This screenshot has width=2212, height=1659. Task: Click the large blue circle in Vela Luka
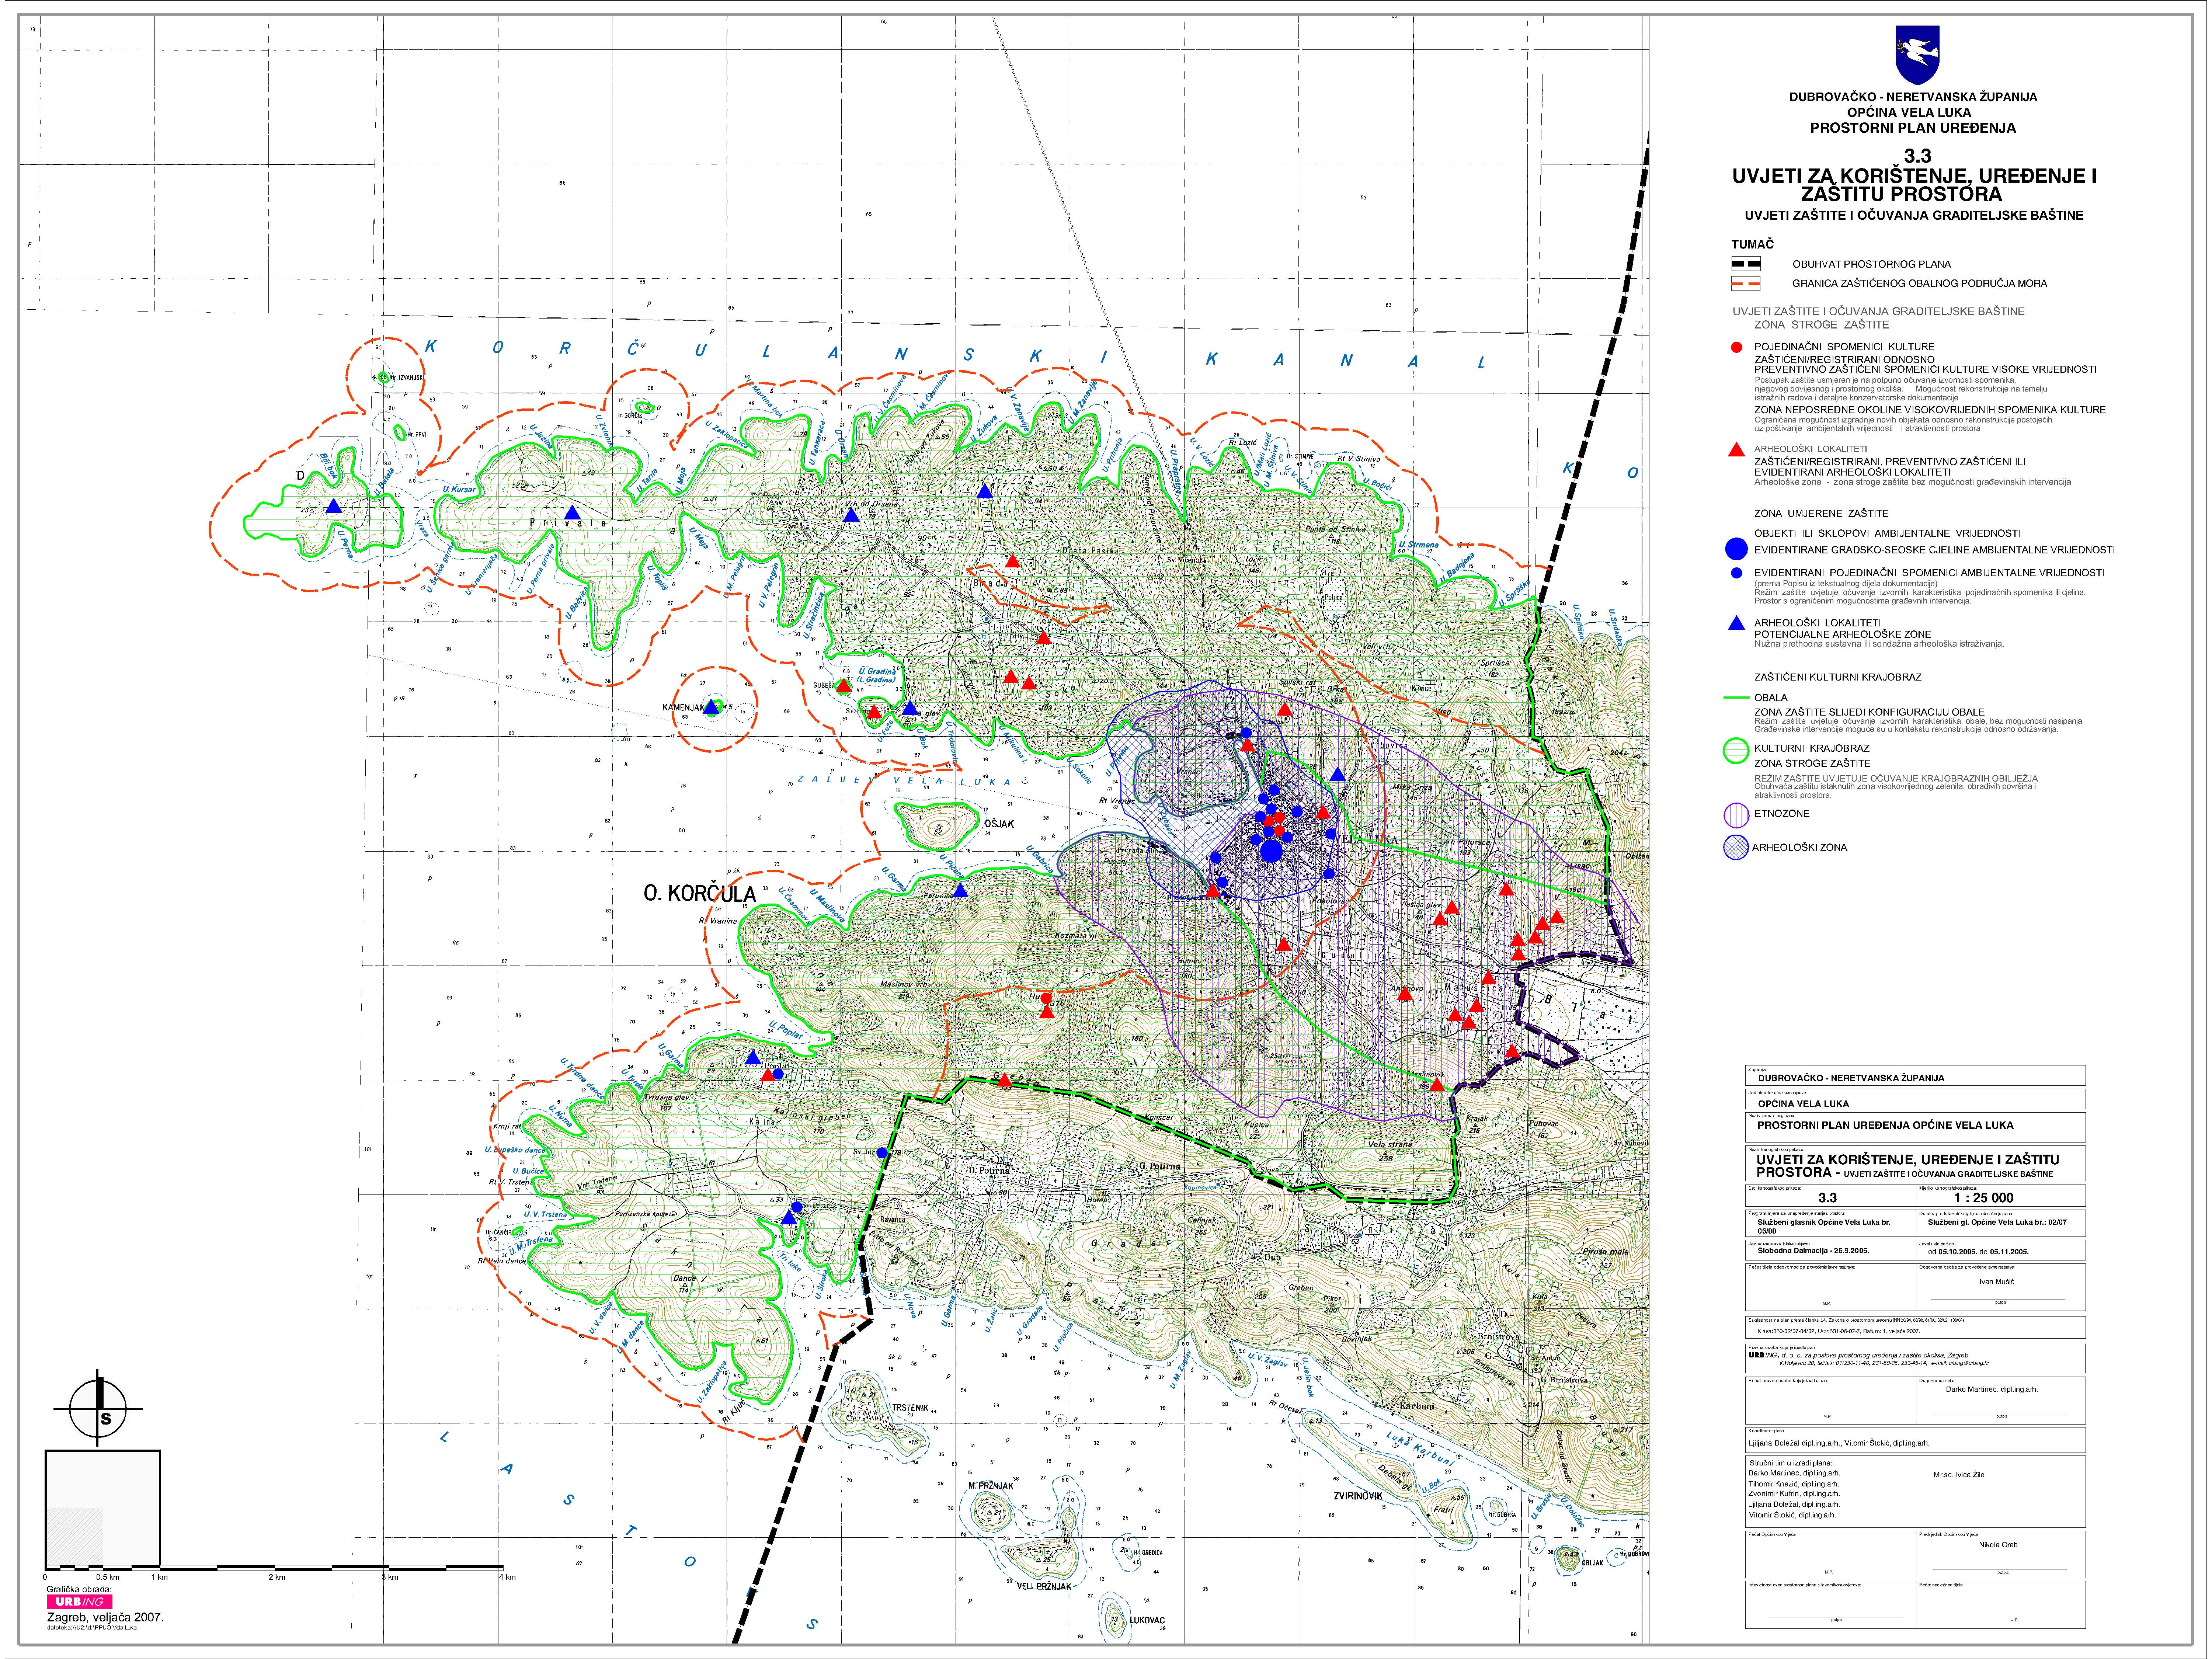[1271, 851]
